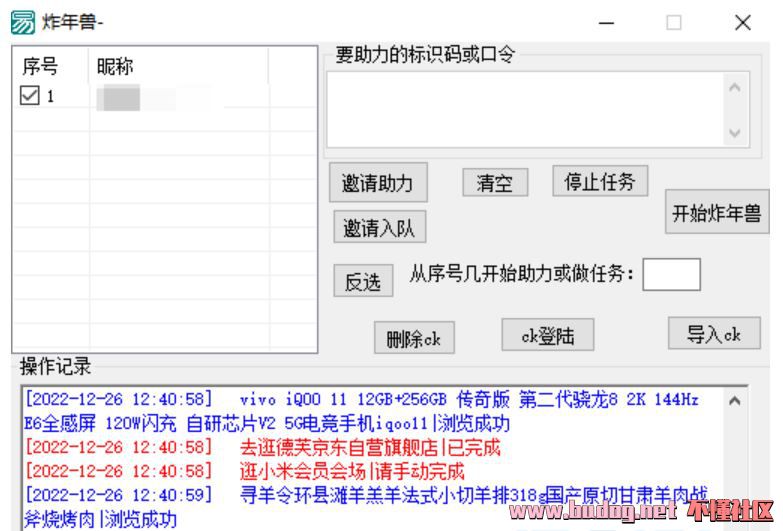Import cookies with 导入ck button

coord(714,335)
